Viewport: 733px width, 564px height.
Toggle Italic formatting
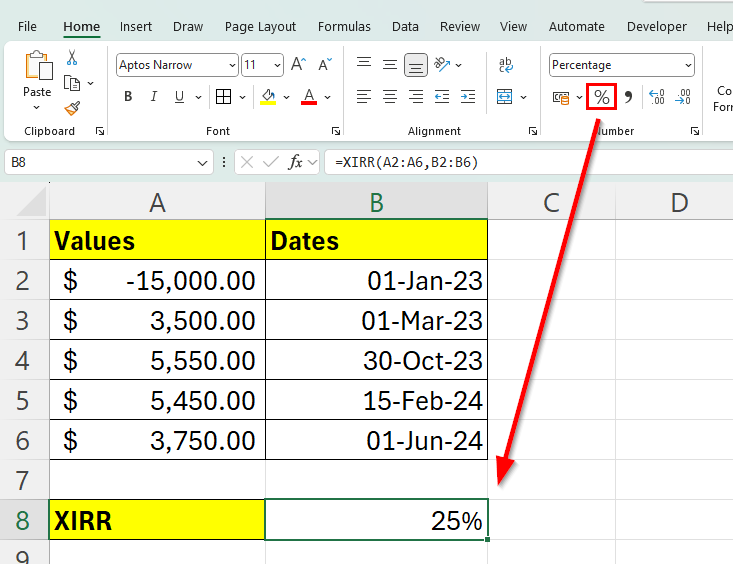154,97
